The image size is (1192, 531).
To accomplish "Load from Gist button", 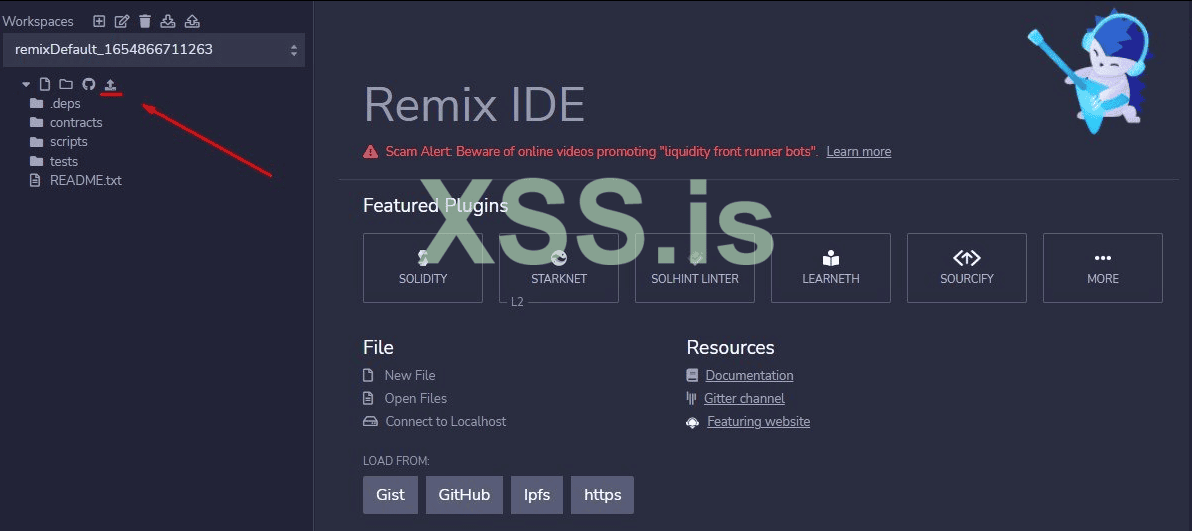I will click(x=391, y=494).
